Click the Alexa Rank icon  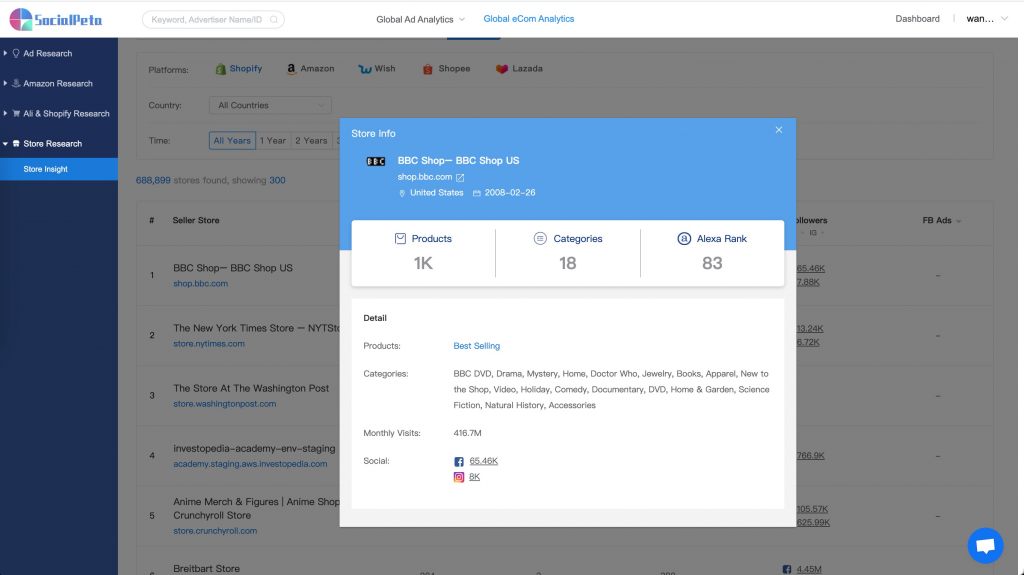[x=684, y=238]
